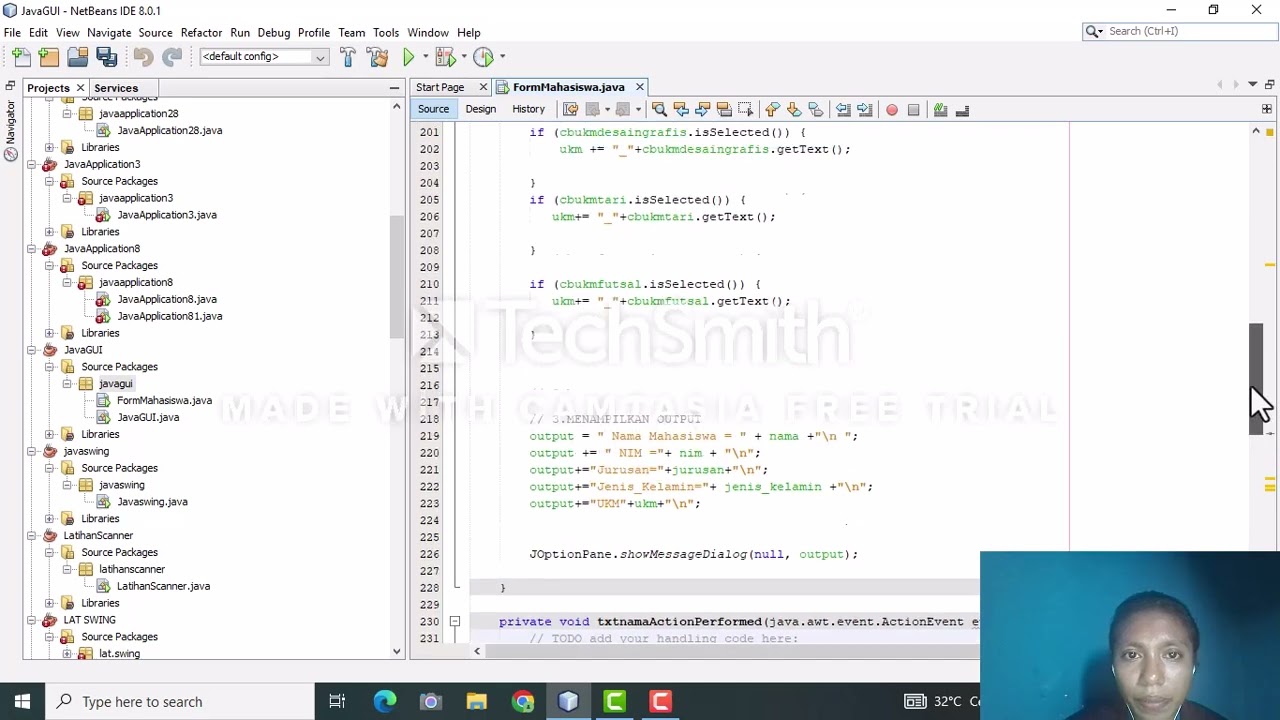Collapse the JavaApplication3 project node

(31, 164)
